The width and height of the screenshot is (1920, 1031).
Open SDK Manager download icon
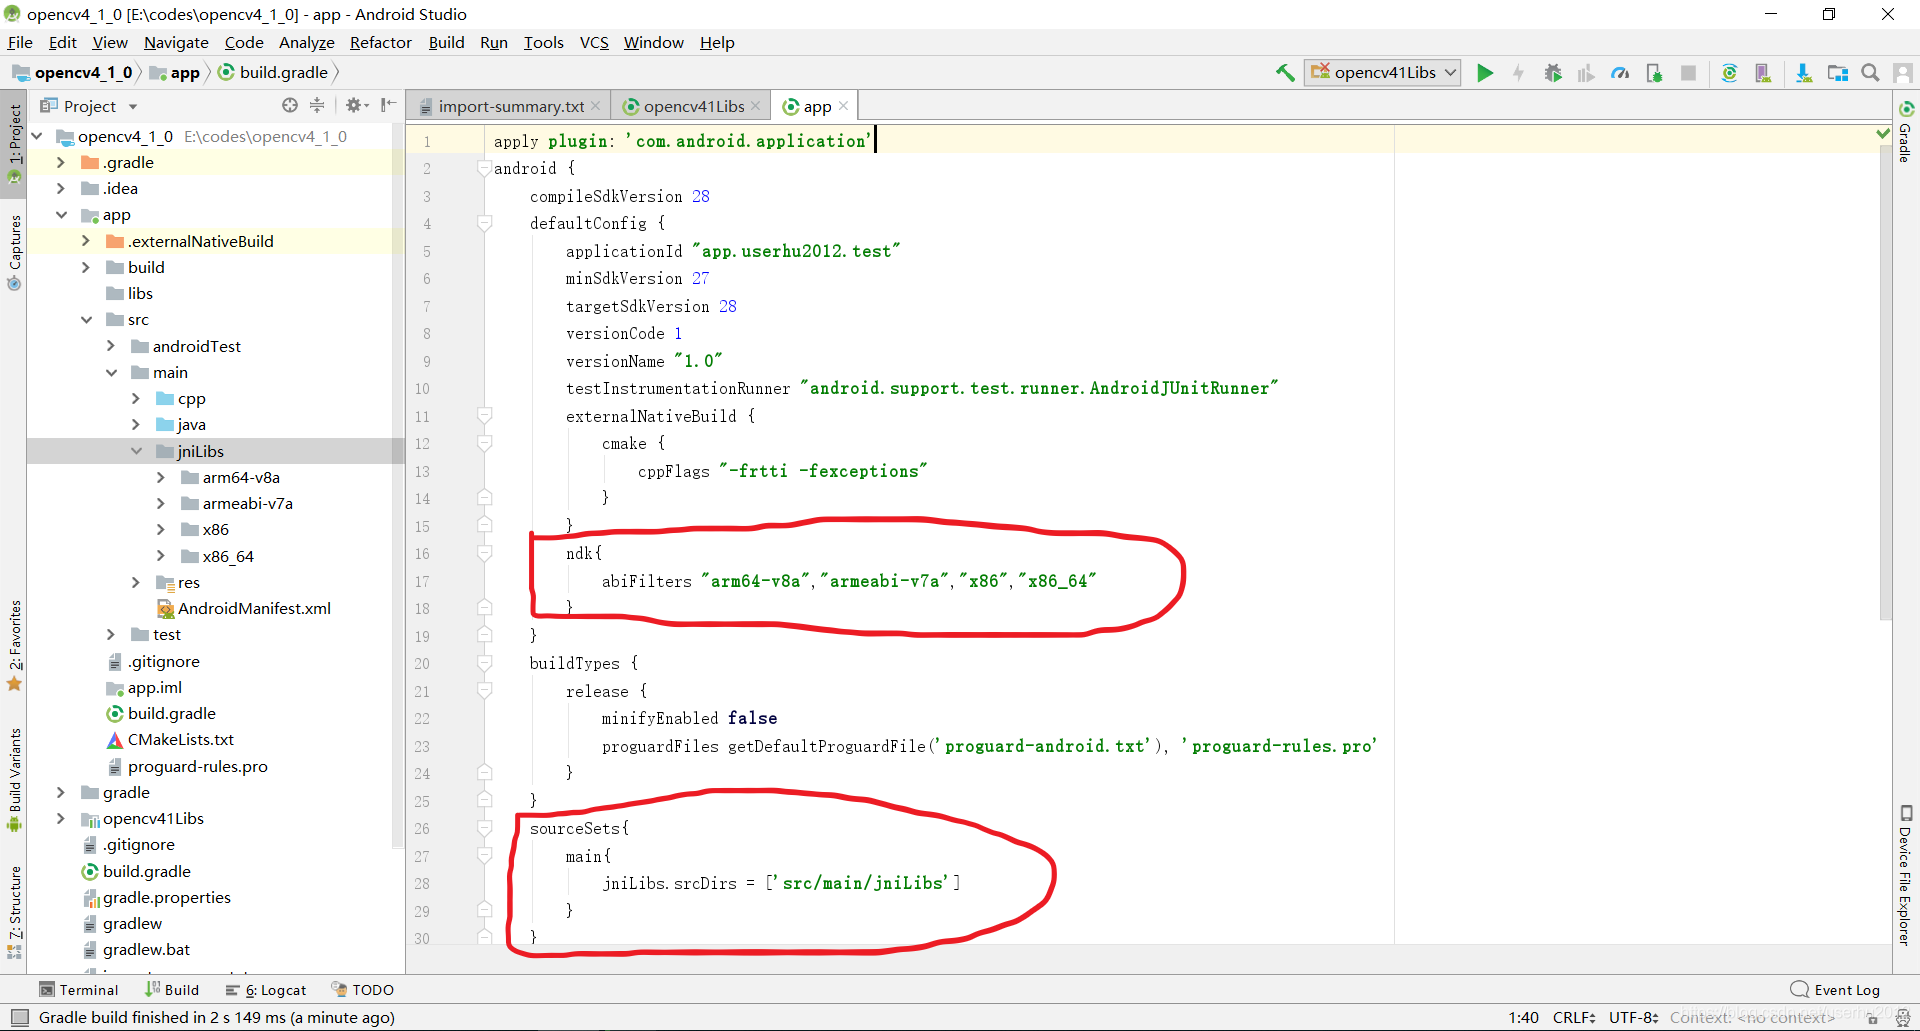pyautogui.click(x=1803, y=73)
